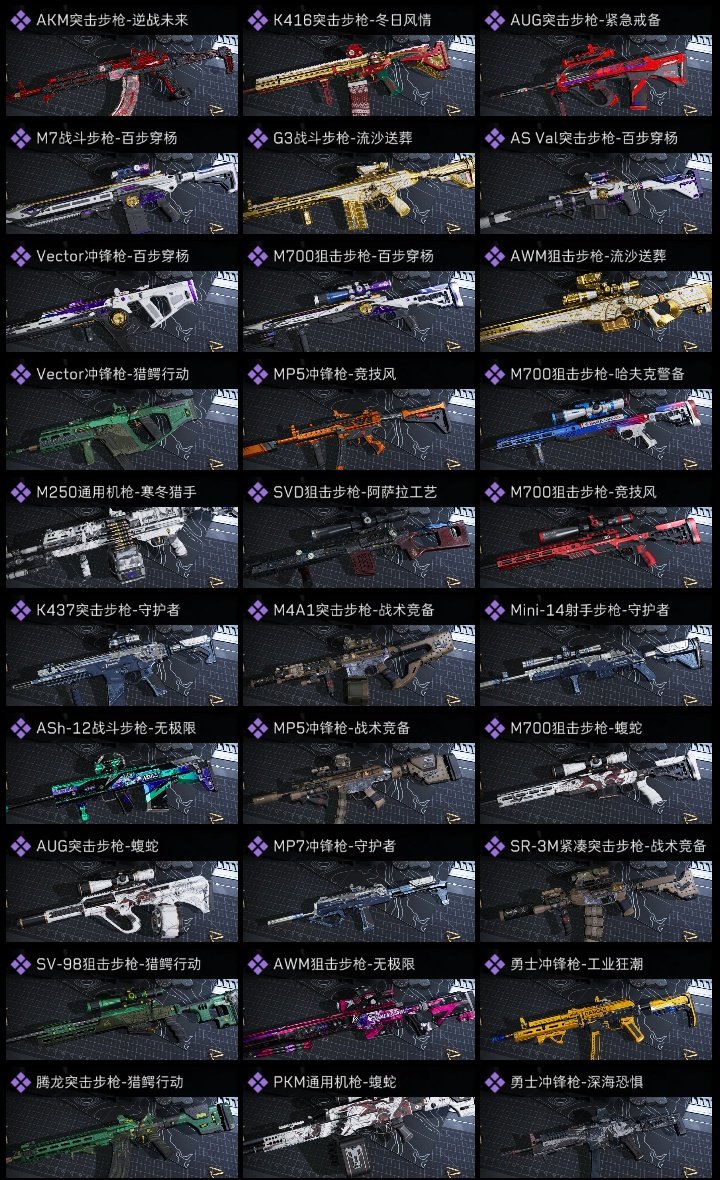The height and width of the screenshot is (1180, 720).
Task: Open the red AUG紧急戒备 weapon skin image
Action: tap(596, 75)
